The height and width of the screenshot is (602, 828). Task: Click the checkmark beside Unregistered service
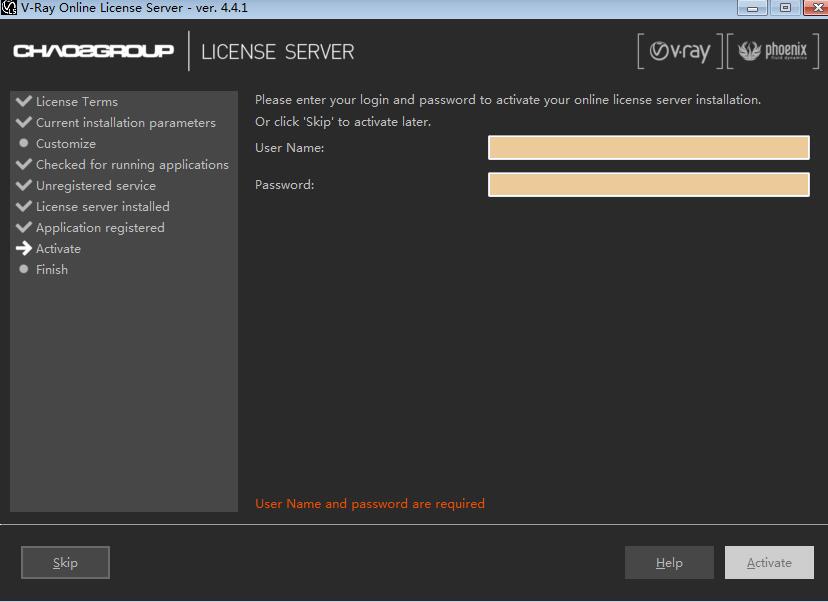point(24,185)
